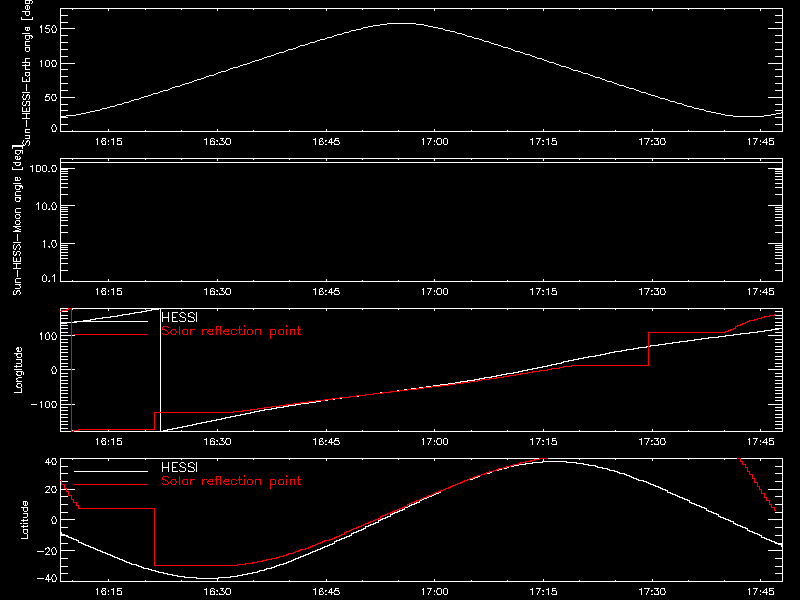Select the 20 tick on Latitude axis
800x600 pixels.
(51, 490)
